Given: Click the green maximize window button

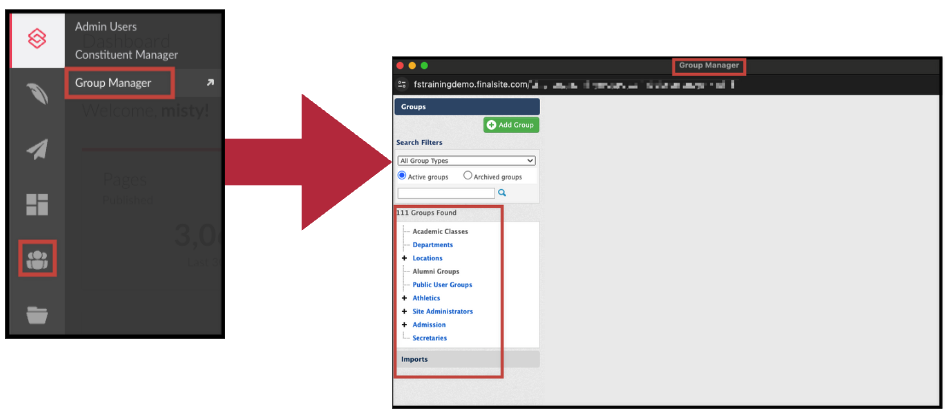Looking at the screenshot, I should (x=424, y=65).
